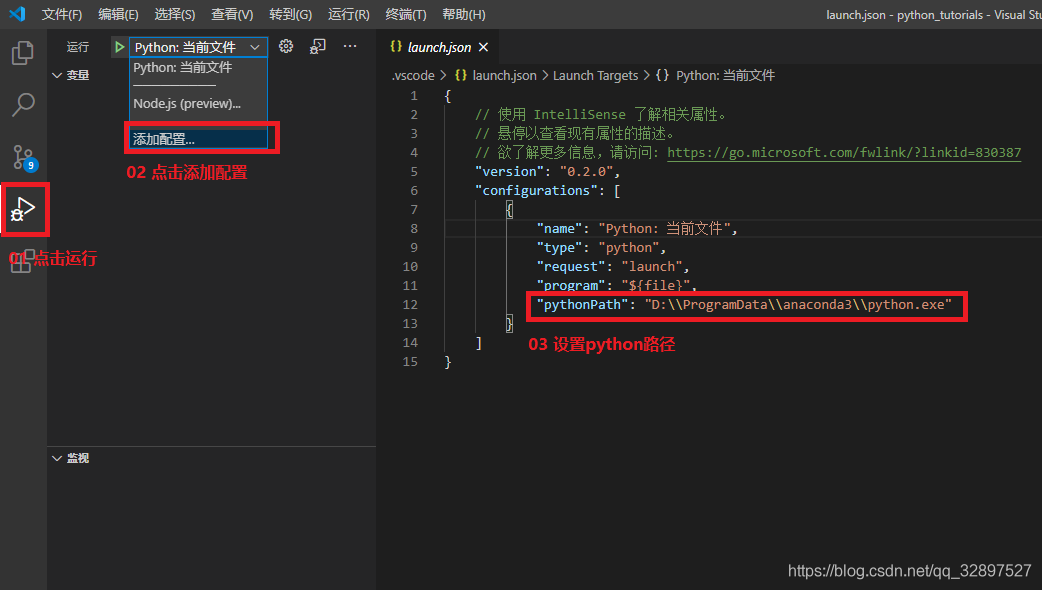Click the "name" property line

637,229
